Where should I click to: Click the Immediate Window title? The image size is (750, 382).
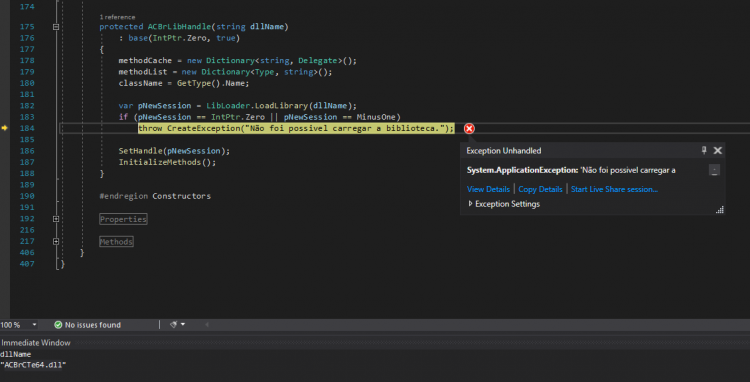coord(36,343)
